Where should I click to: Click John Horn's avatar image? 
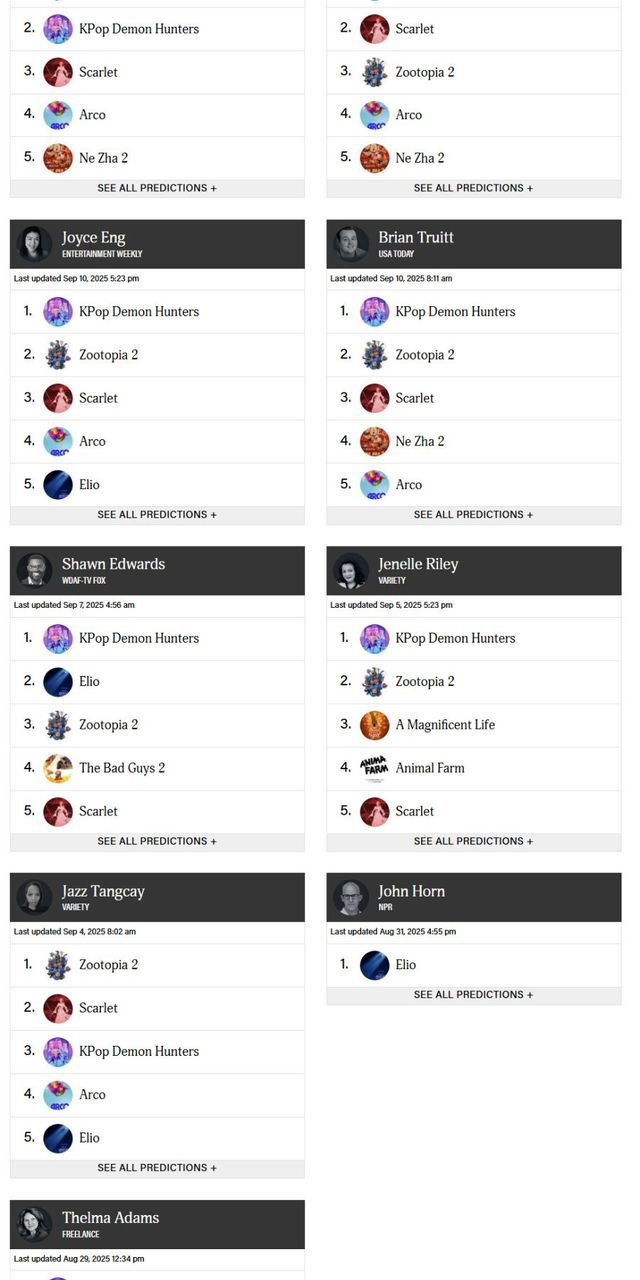click(351, 898)
